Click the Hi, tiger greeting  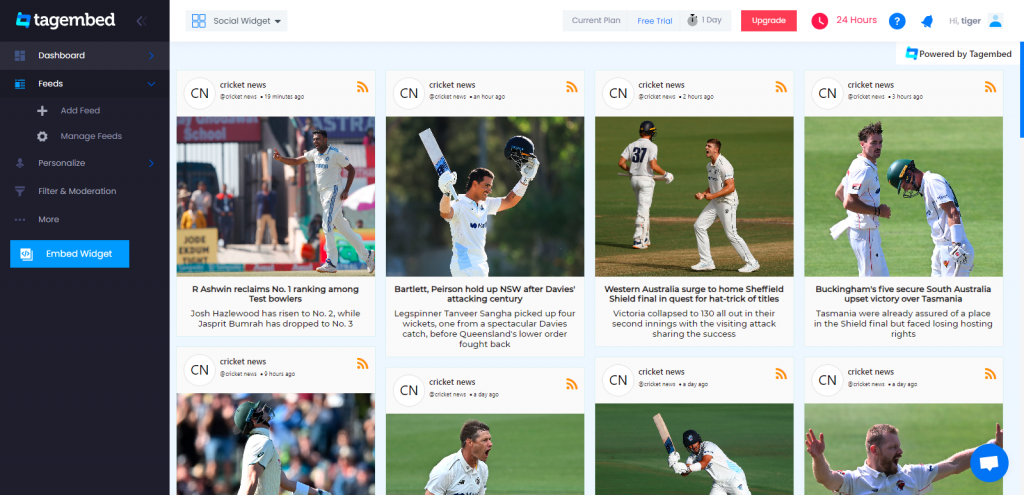pyautogui.click(x=965, y=21)
